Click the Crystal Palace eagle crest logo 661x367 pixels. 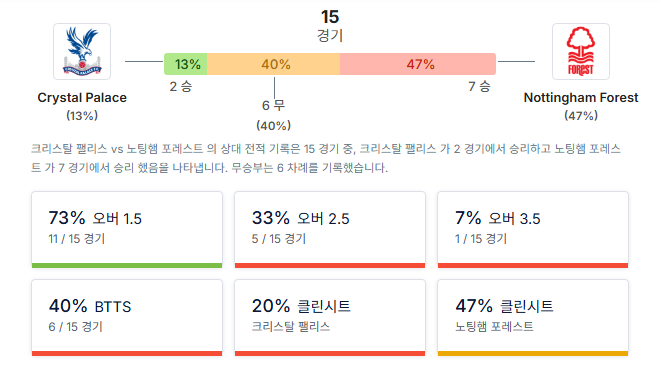[x=82, y=51]
